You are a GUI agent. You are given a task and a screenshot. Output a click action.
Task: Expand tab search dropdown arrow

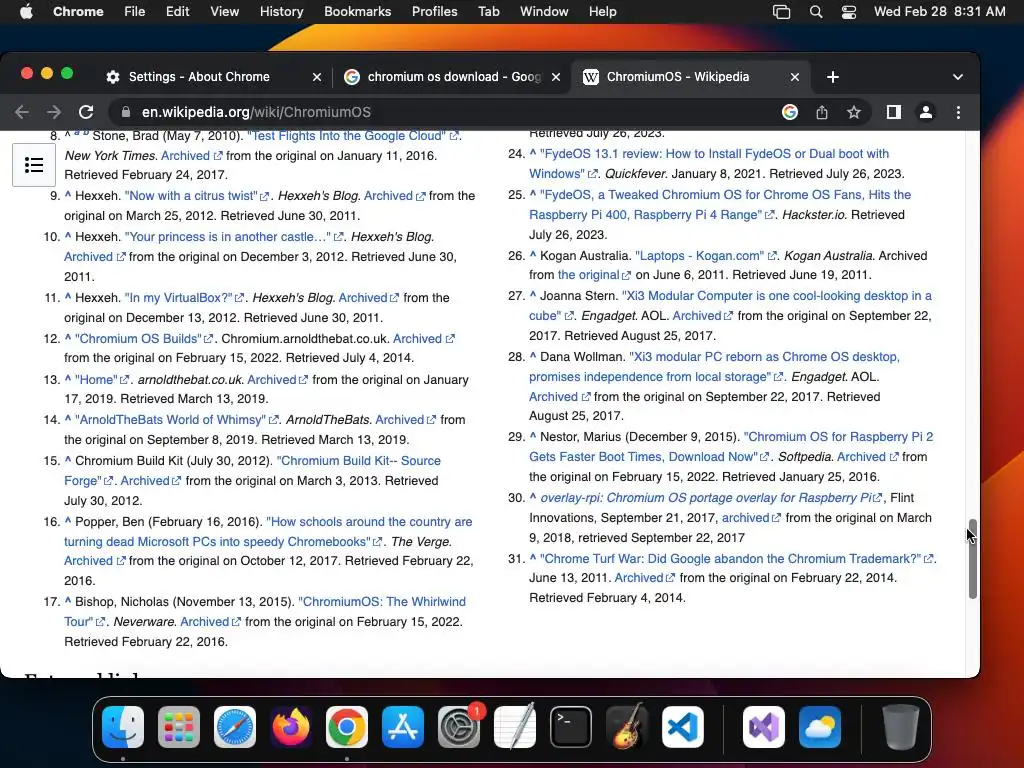pos(957,77)
